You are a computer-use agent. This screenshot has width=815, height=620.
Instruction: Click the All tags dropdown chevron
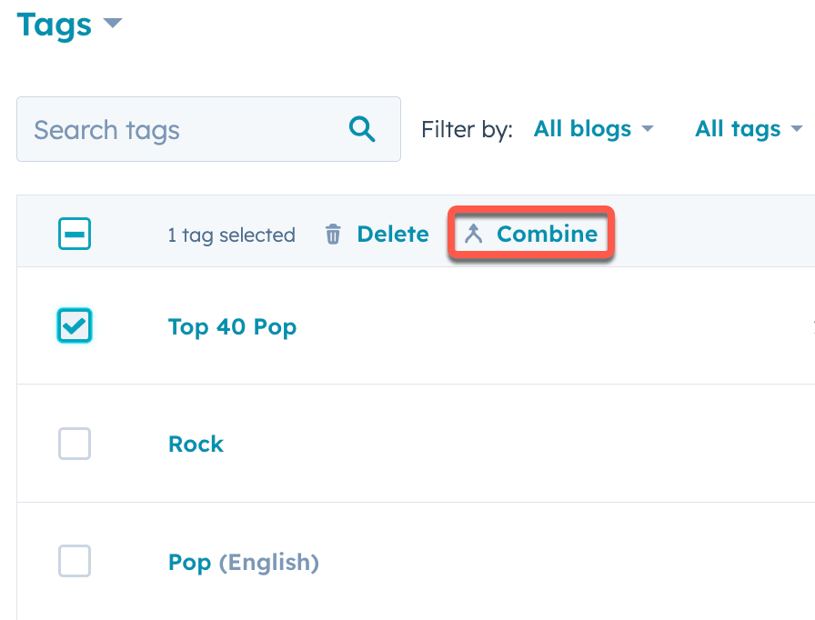coord(797,130)
